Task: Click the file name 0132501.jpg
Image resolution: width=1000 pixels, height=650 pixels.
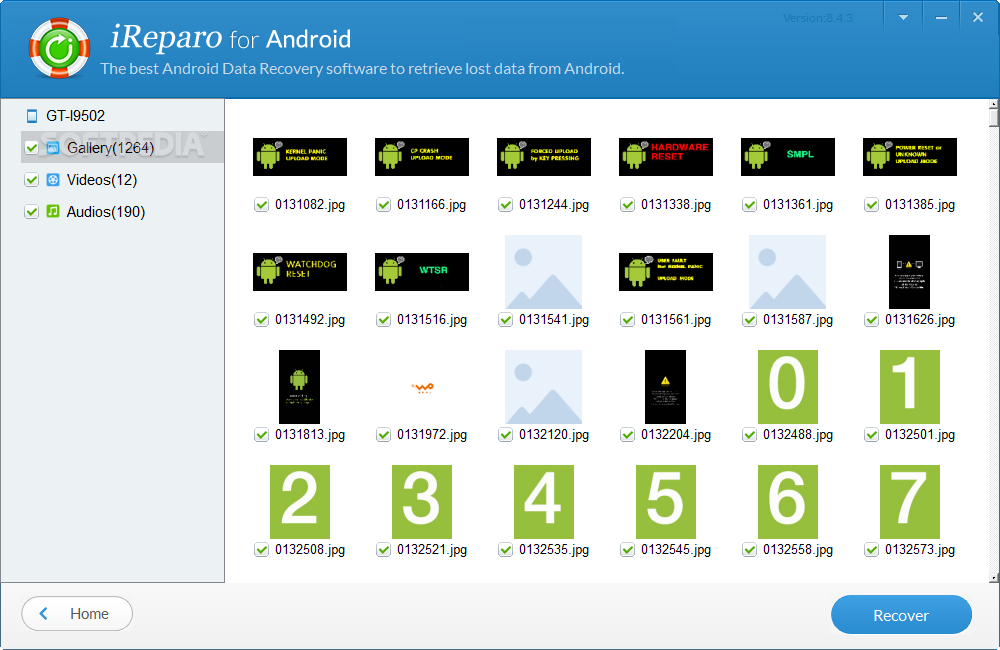Action: pos(920,434)
